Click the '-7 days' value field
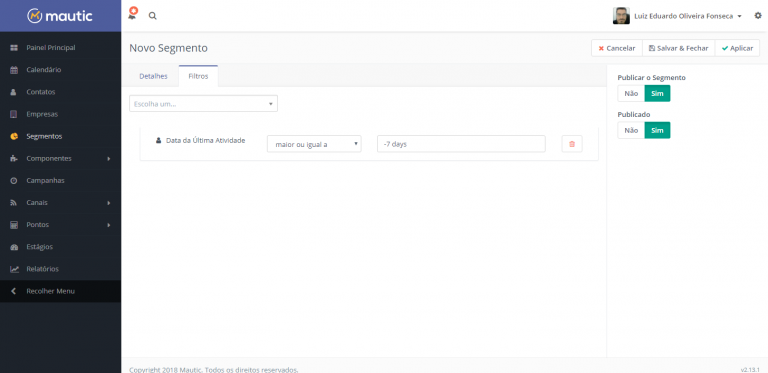Screen dimensions: 768x373 [461, 144]
